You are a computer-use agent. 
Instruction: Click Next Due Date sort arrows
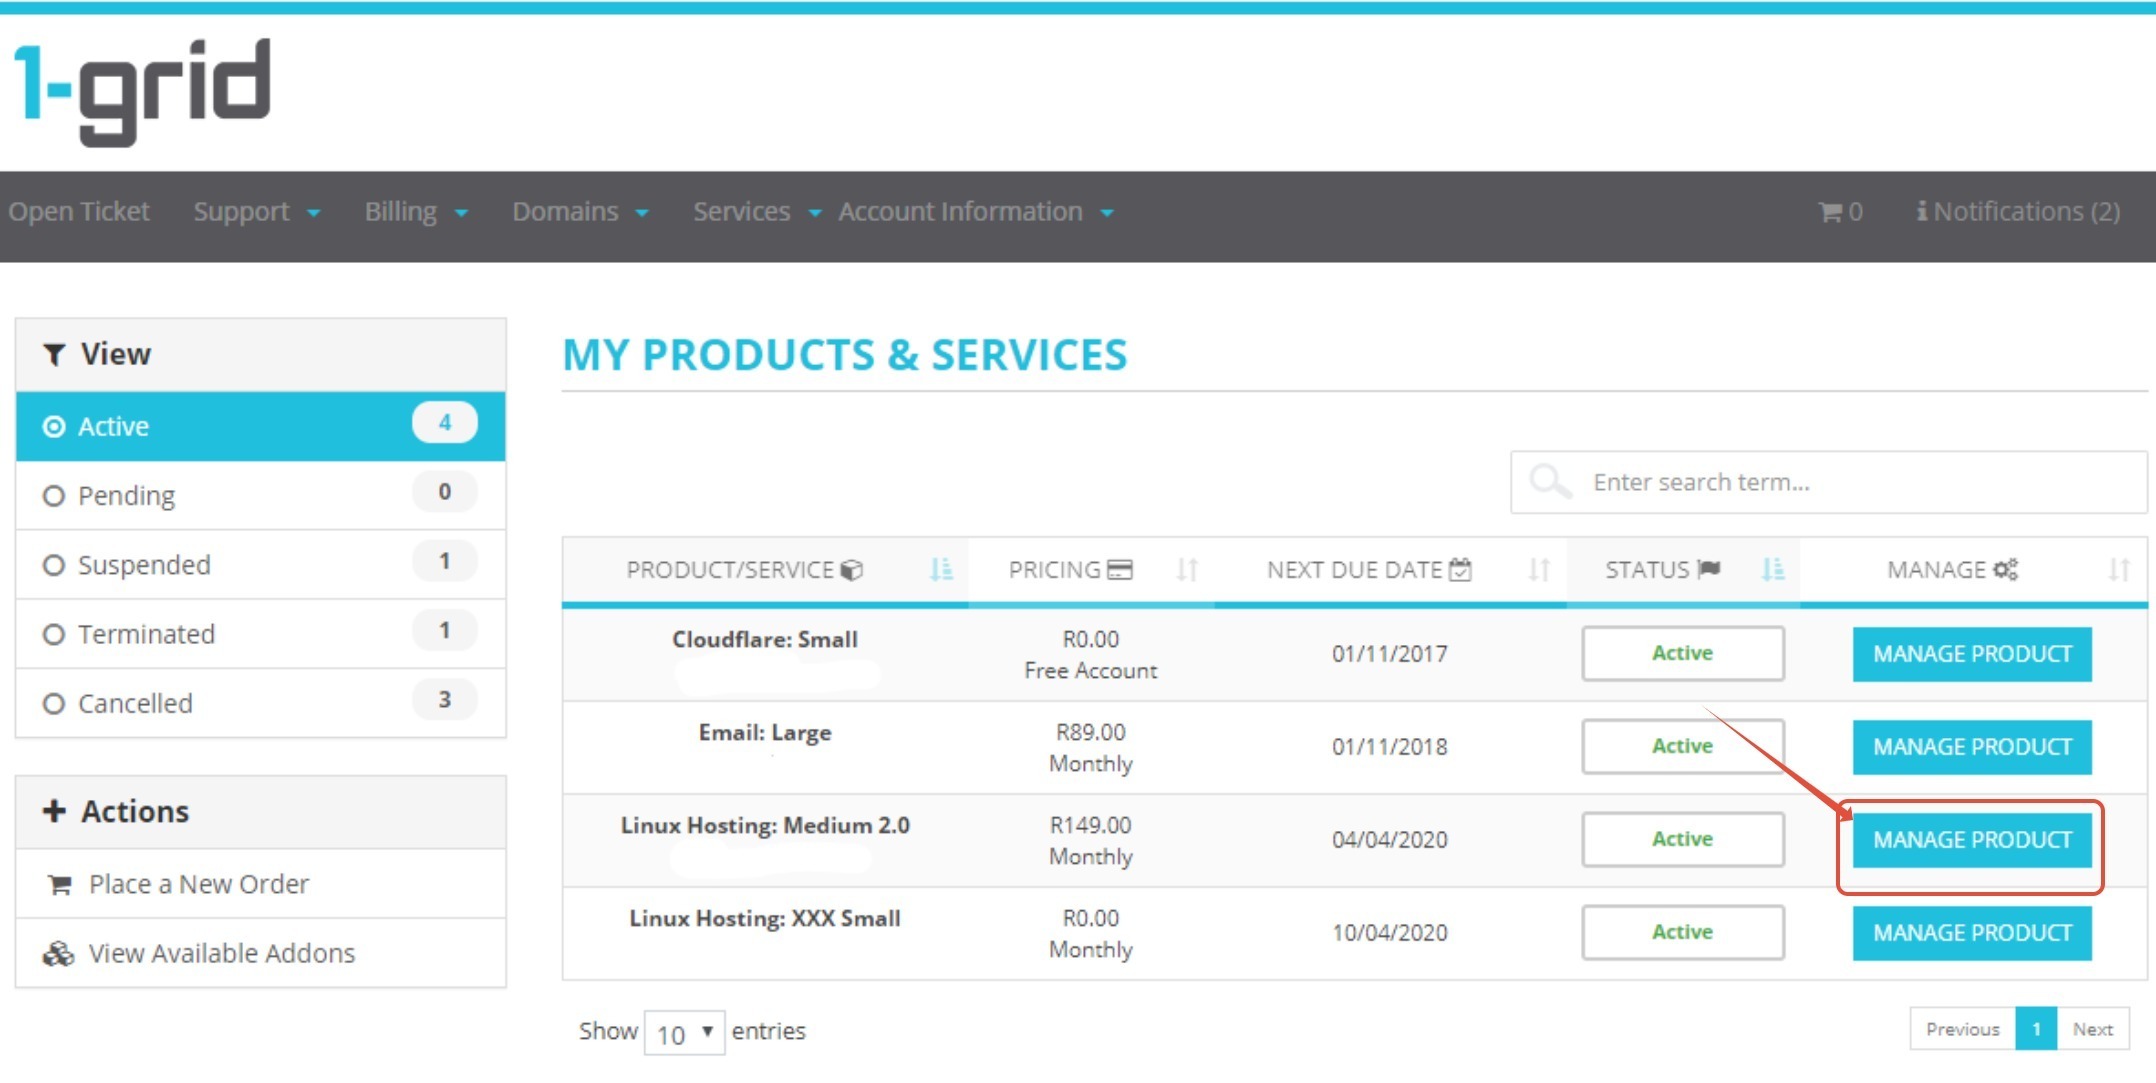[x=1539, y=570]
